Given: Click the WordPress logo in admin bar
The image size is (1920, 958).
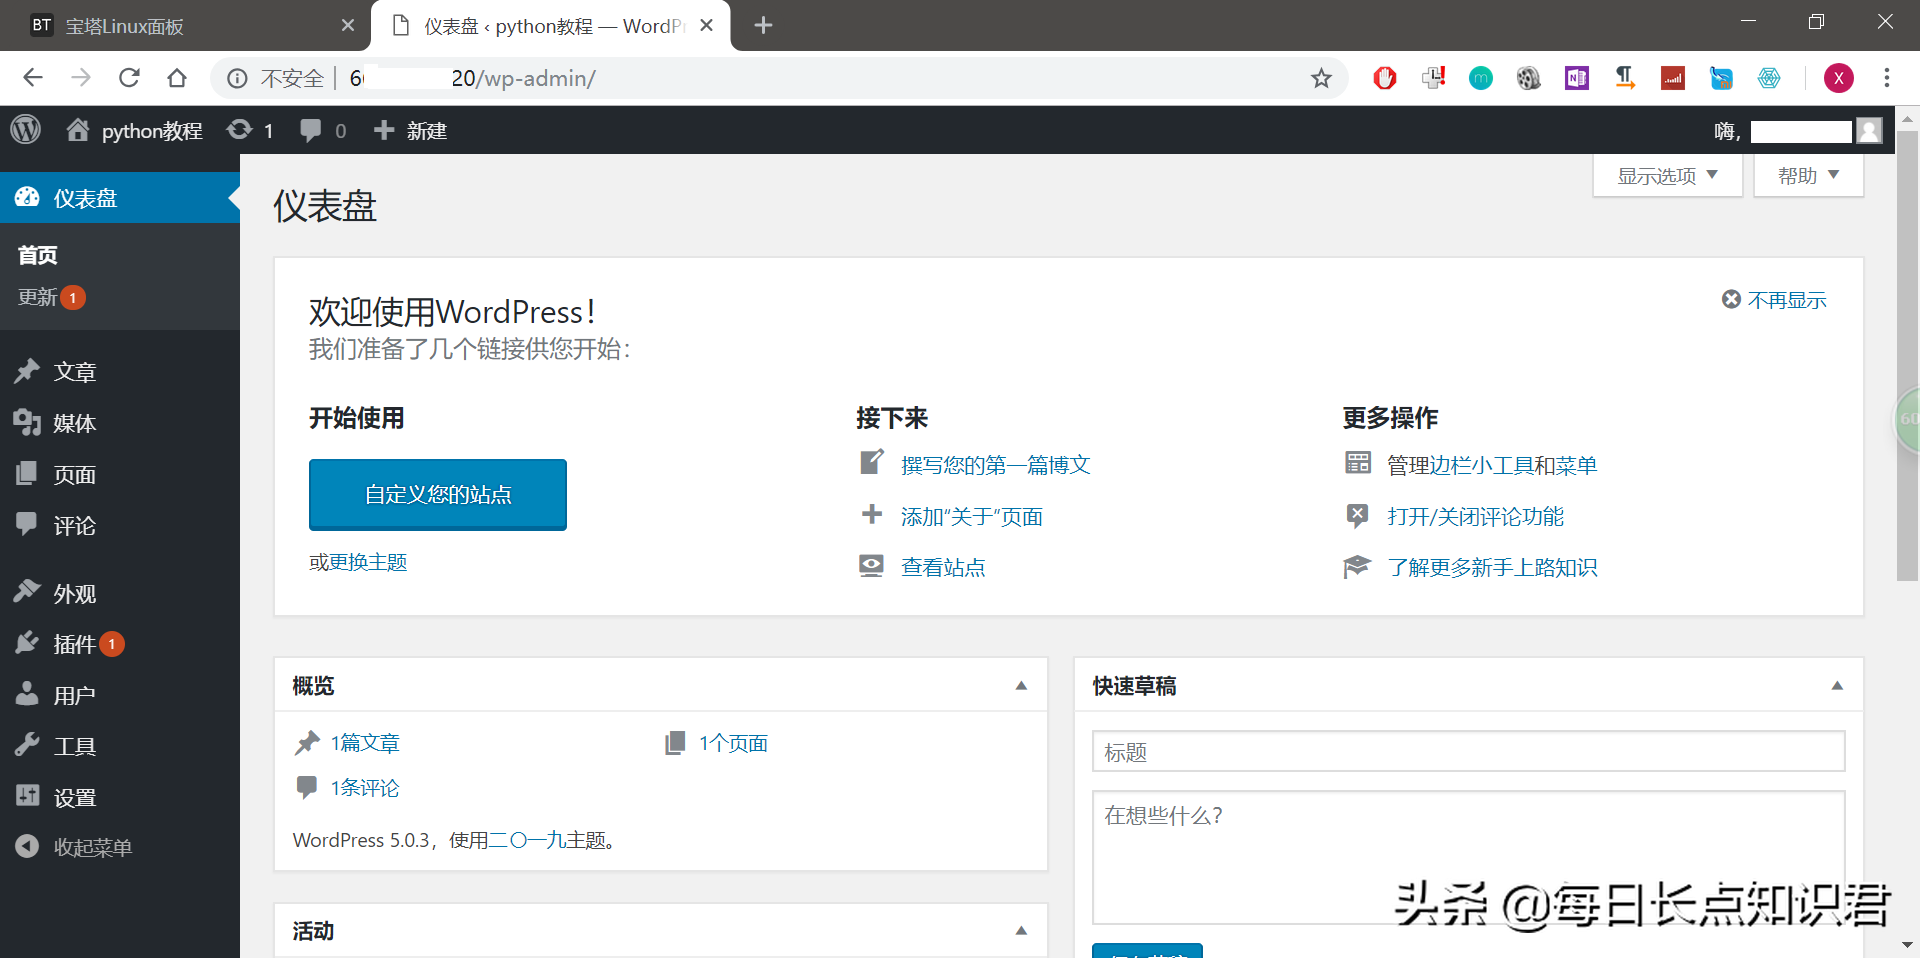Looking at the screenshot, I should (25, 130).
